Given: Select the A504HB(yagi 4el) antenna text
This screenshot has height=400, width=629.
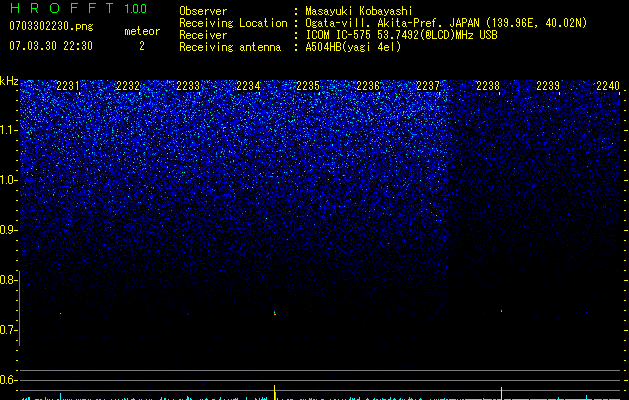Looking at the screenshot, I should coord(353,47).
